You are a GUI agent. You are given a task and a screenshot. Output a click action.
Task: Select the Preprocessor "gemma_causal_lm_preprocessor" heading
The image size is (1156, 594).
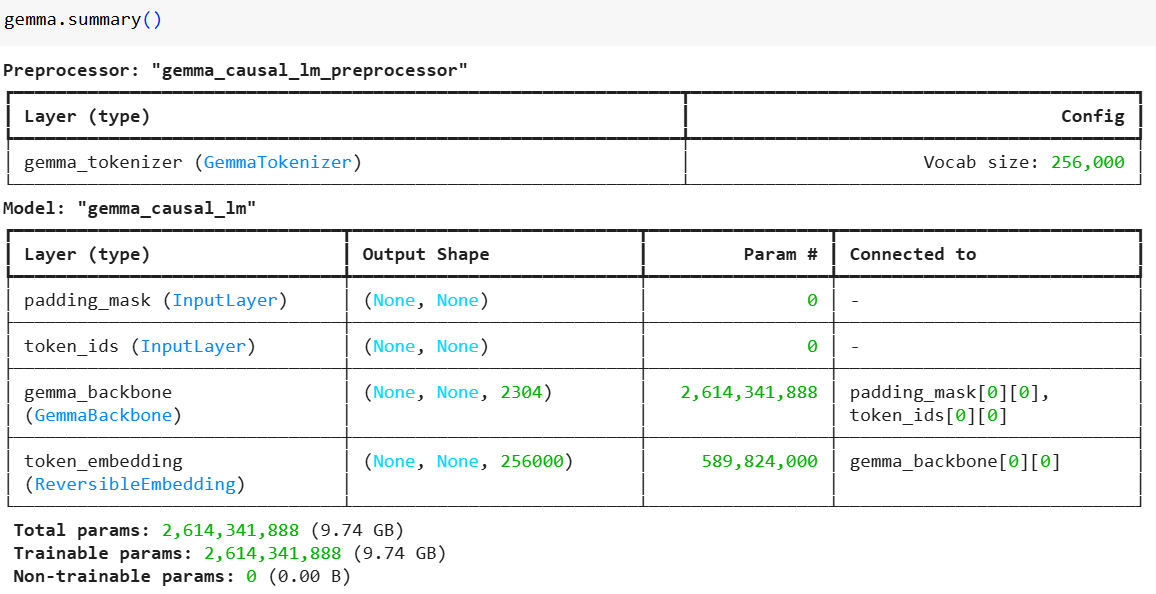tap(235, 71)
